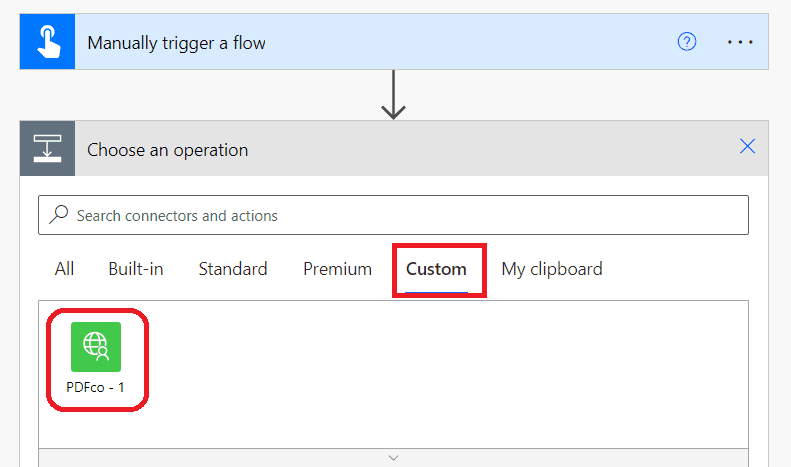Open help for the manual trigger
The image size is (791, 467).
pos(686,42)
